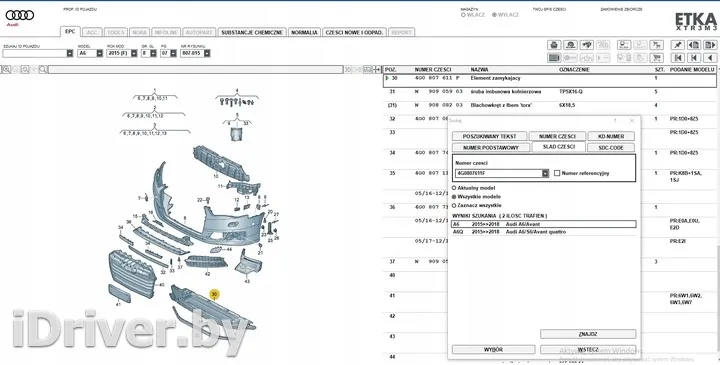
Task: Select Aktualny model radio option
Action: tap(454, 188)
